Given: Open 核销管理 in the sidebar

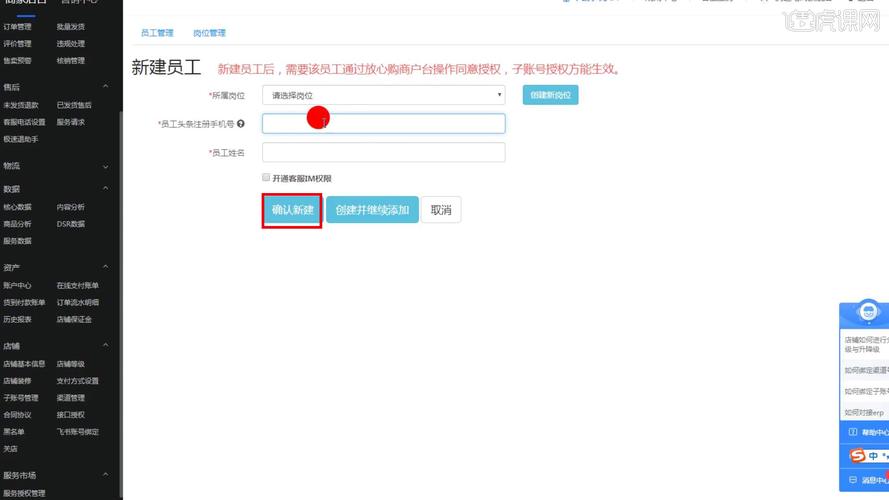Looking at the screenshot, I should click(71, 61).
